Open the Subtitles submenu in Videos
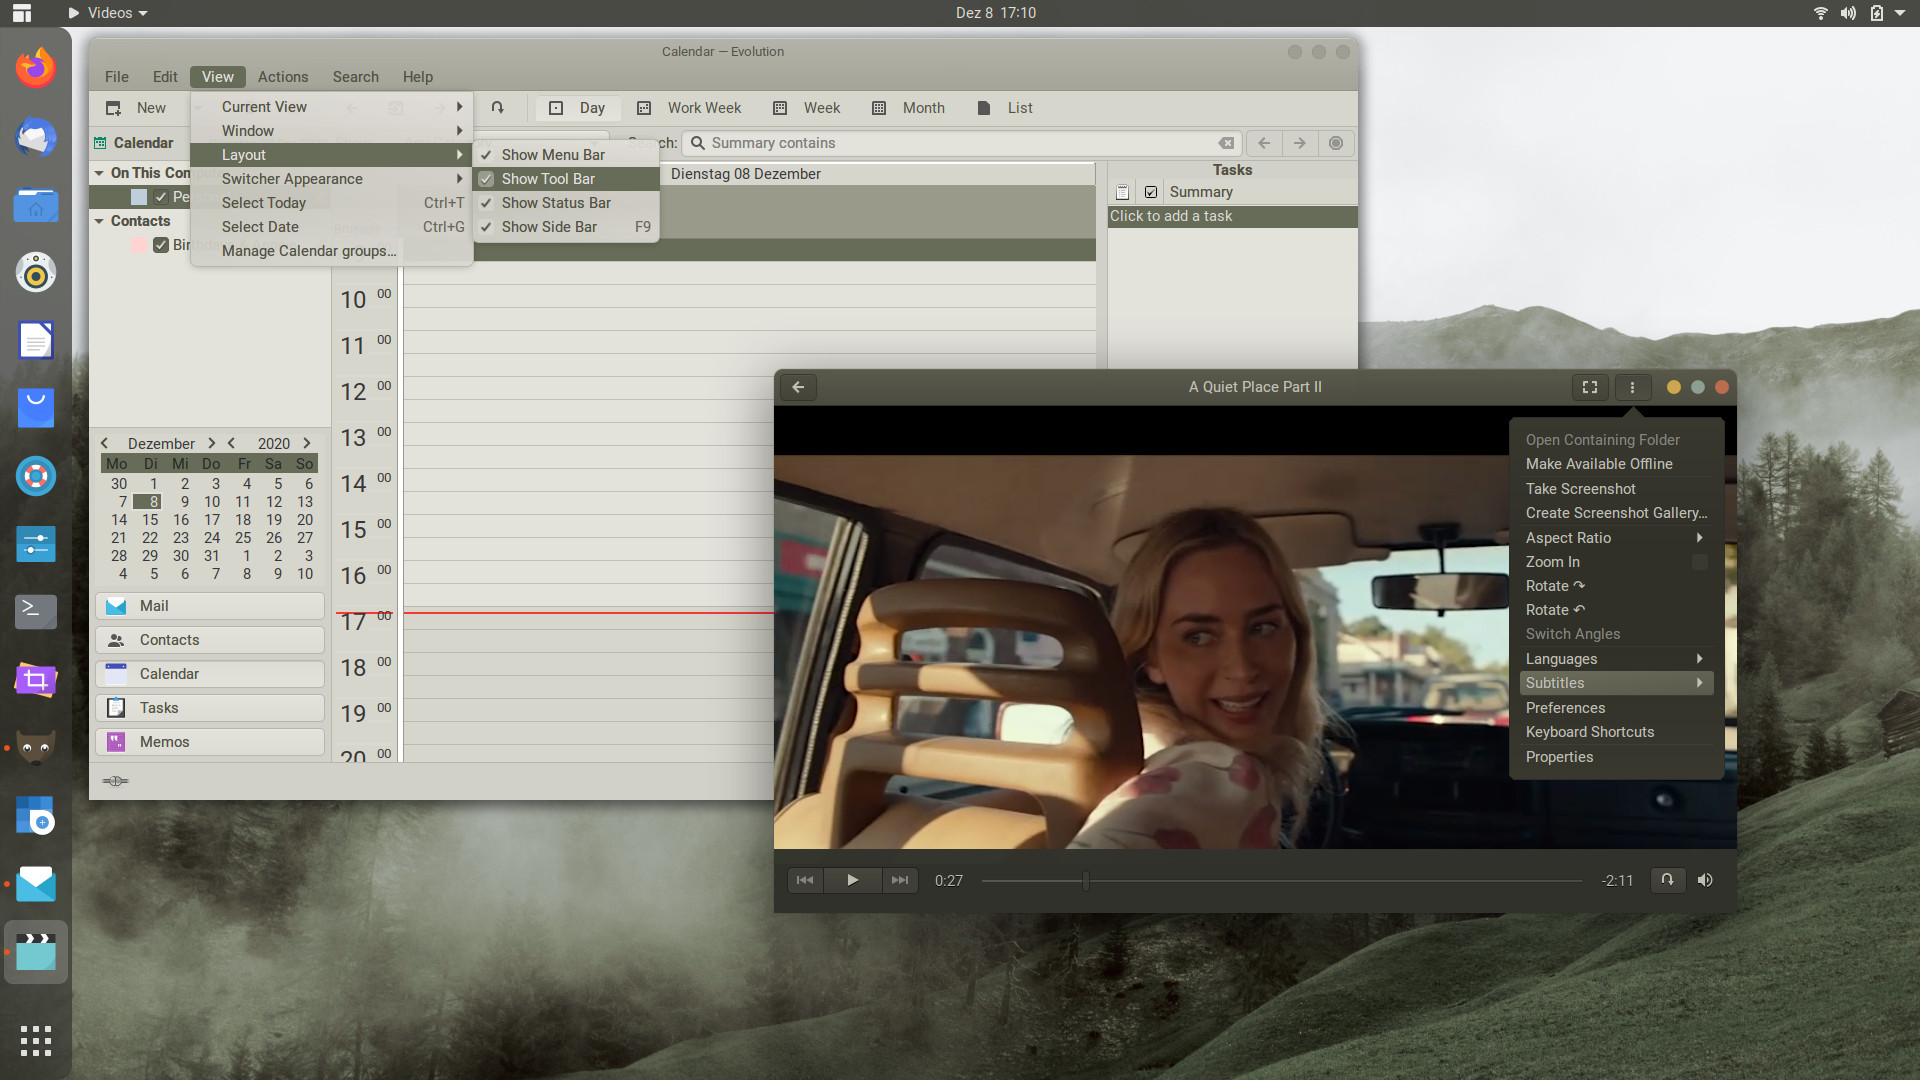This screenshot has height=1080, width=1920. pos(1616,683)
